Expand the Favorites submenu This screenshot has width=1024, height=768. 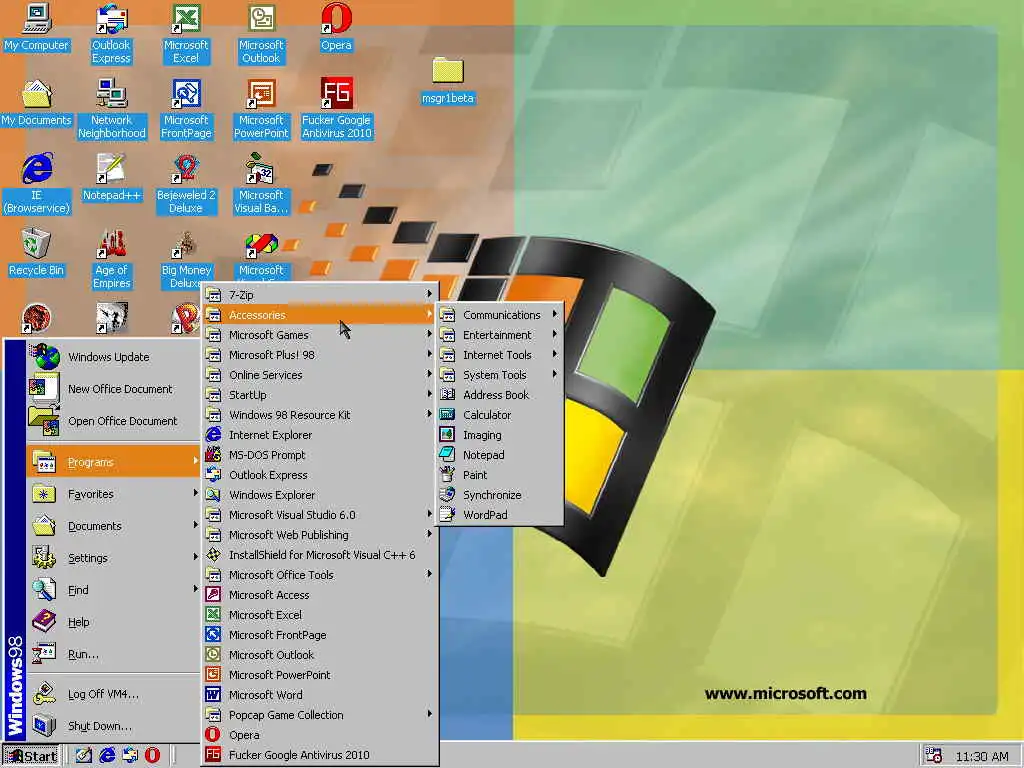113,494
